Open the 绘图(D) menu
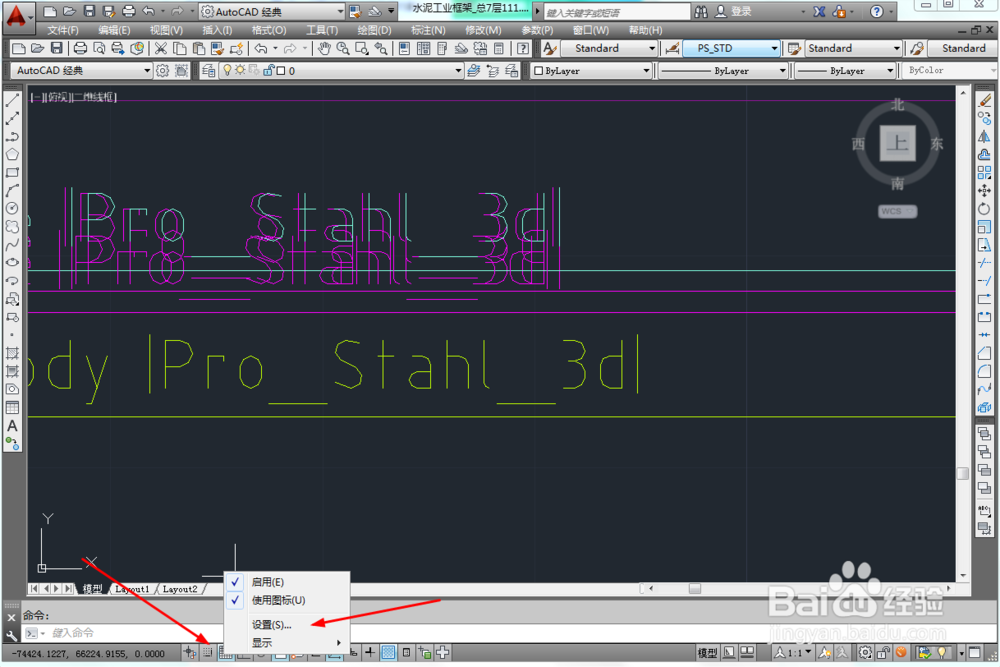The height and width of the screenshot is (667, 1000). coord(374,30)
